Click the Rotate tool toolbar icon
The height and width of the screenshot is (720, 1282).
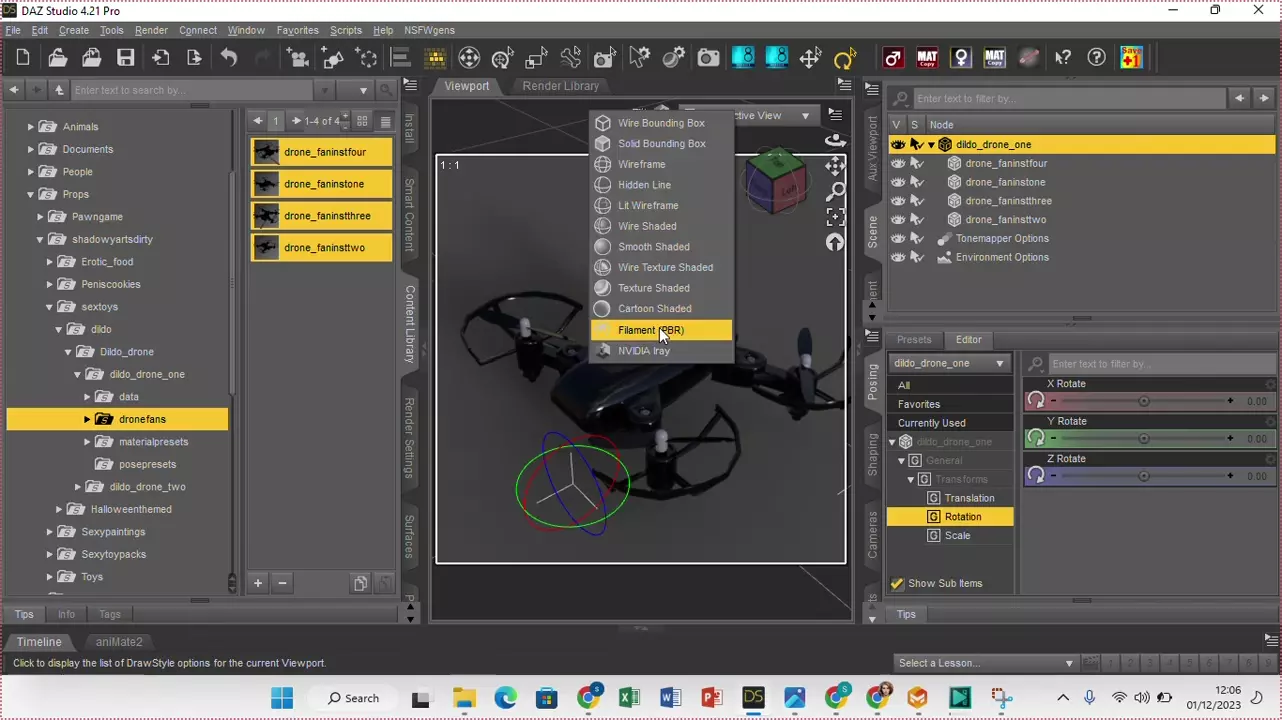pos(844,58)
